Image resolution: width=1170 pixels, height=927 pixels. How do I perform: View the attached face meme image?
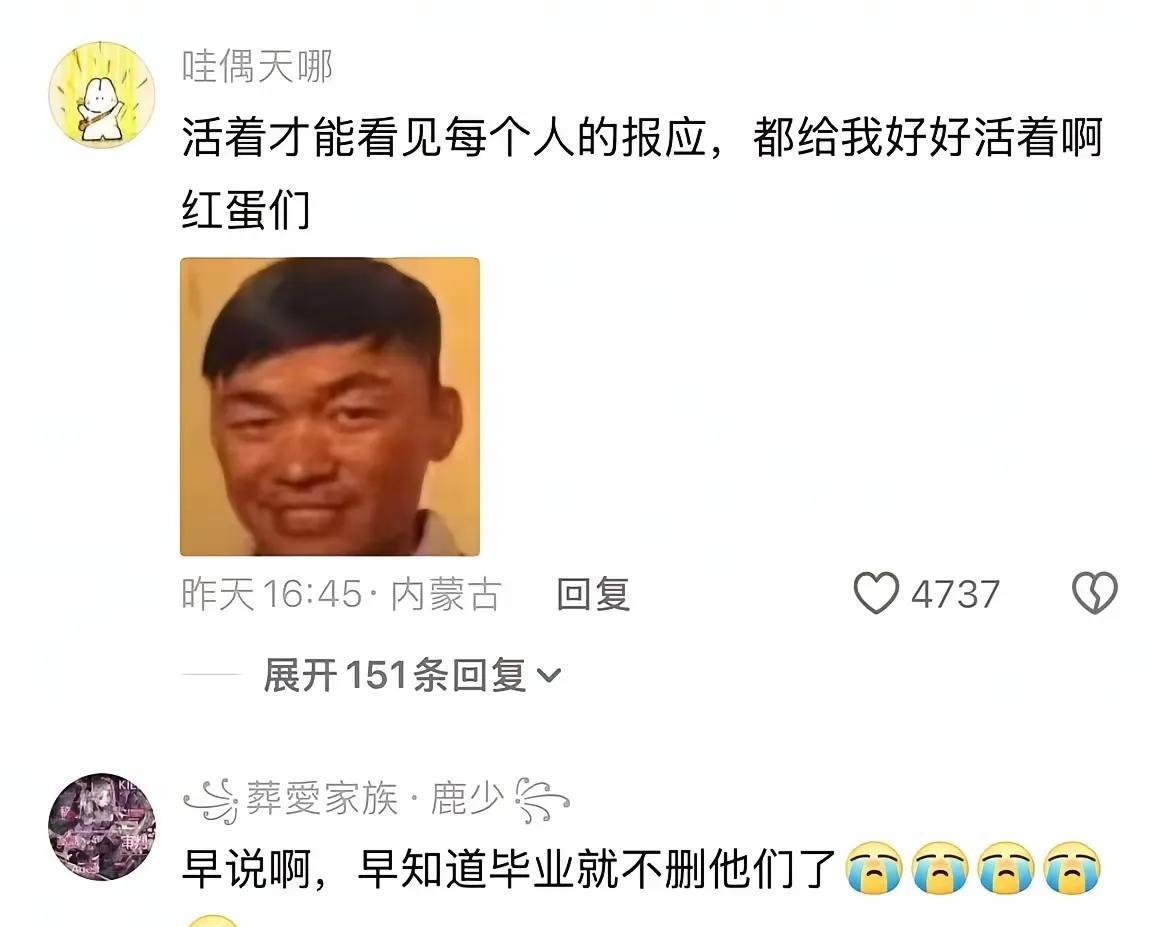pos(330,407)
